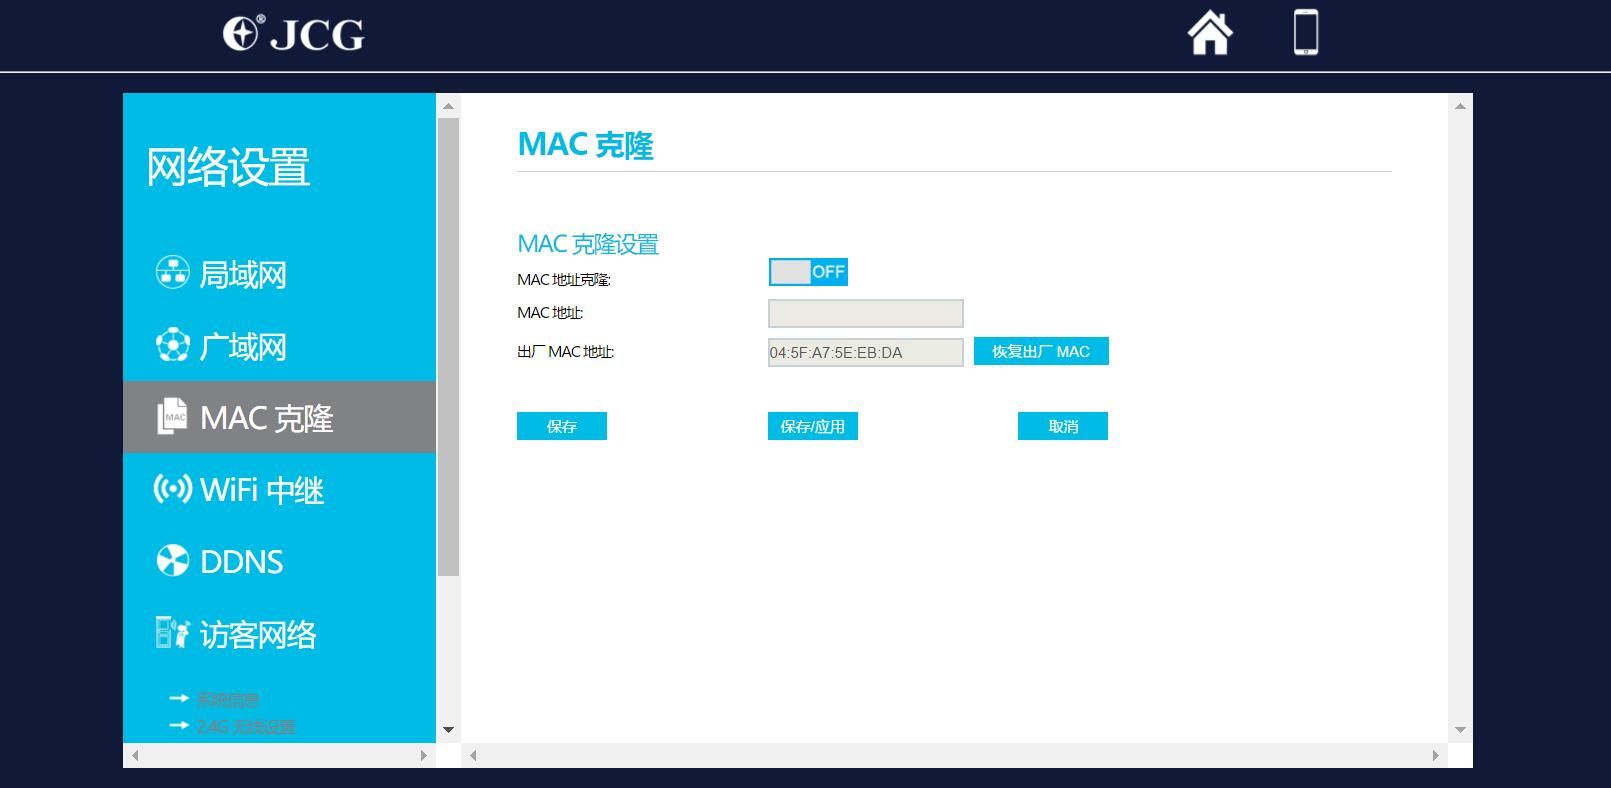This screenshot has height=788, width=1611.
Task: Click the 保存/应用 button
Action: (x=813, y=426)
